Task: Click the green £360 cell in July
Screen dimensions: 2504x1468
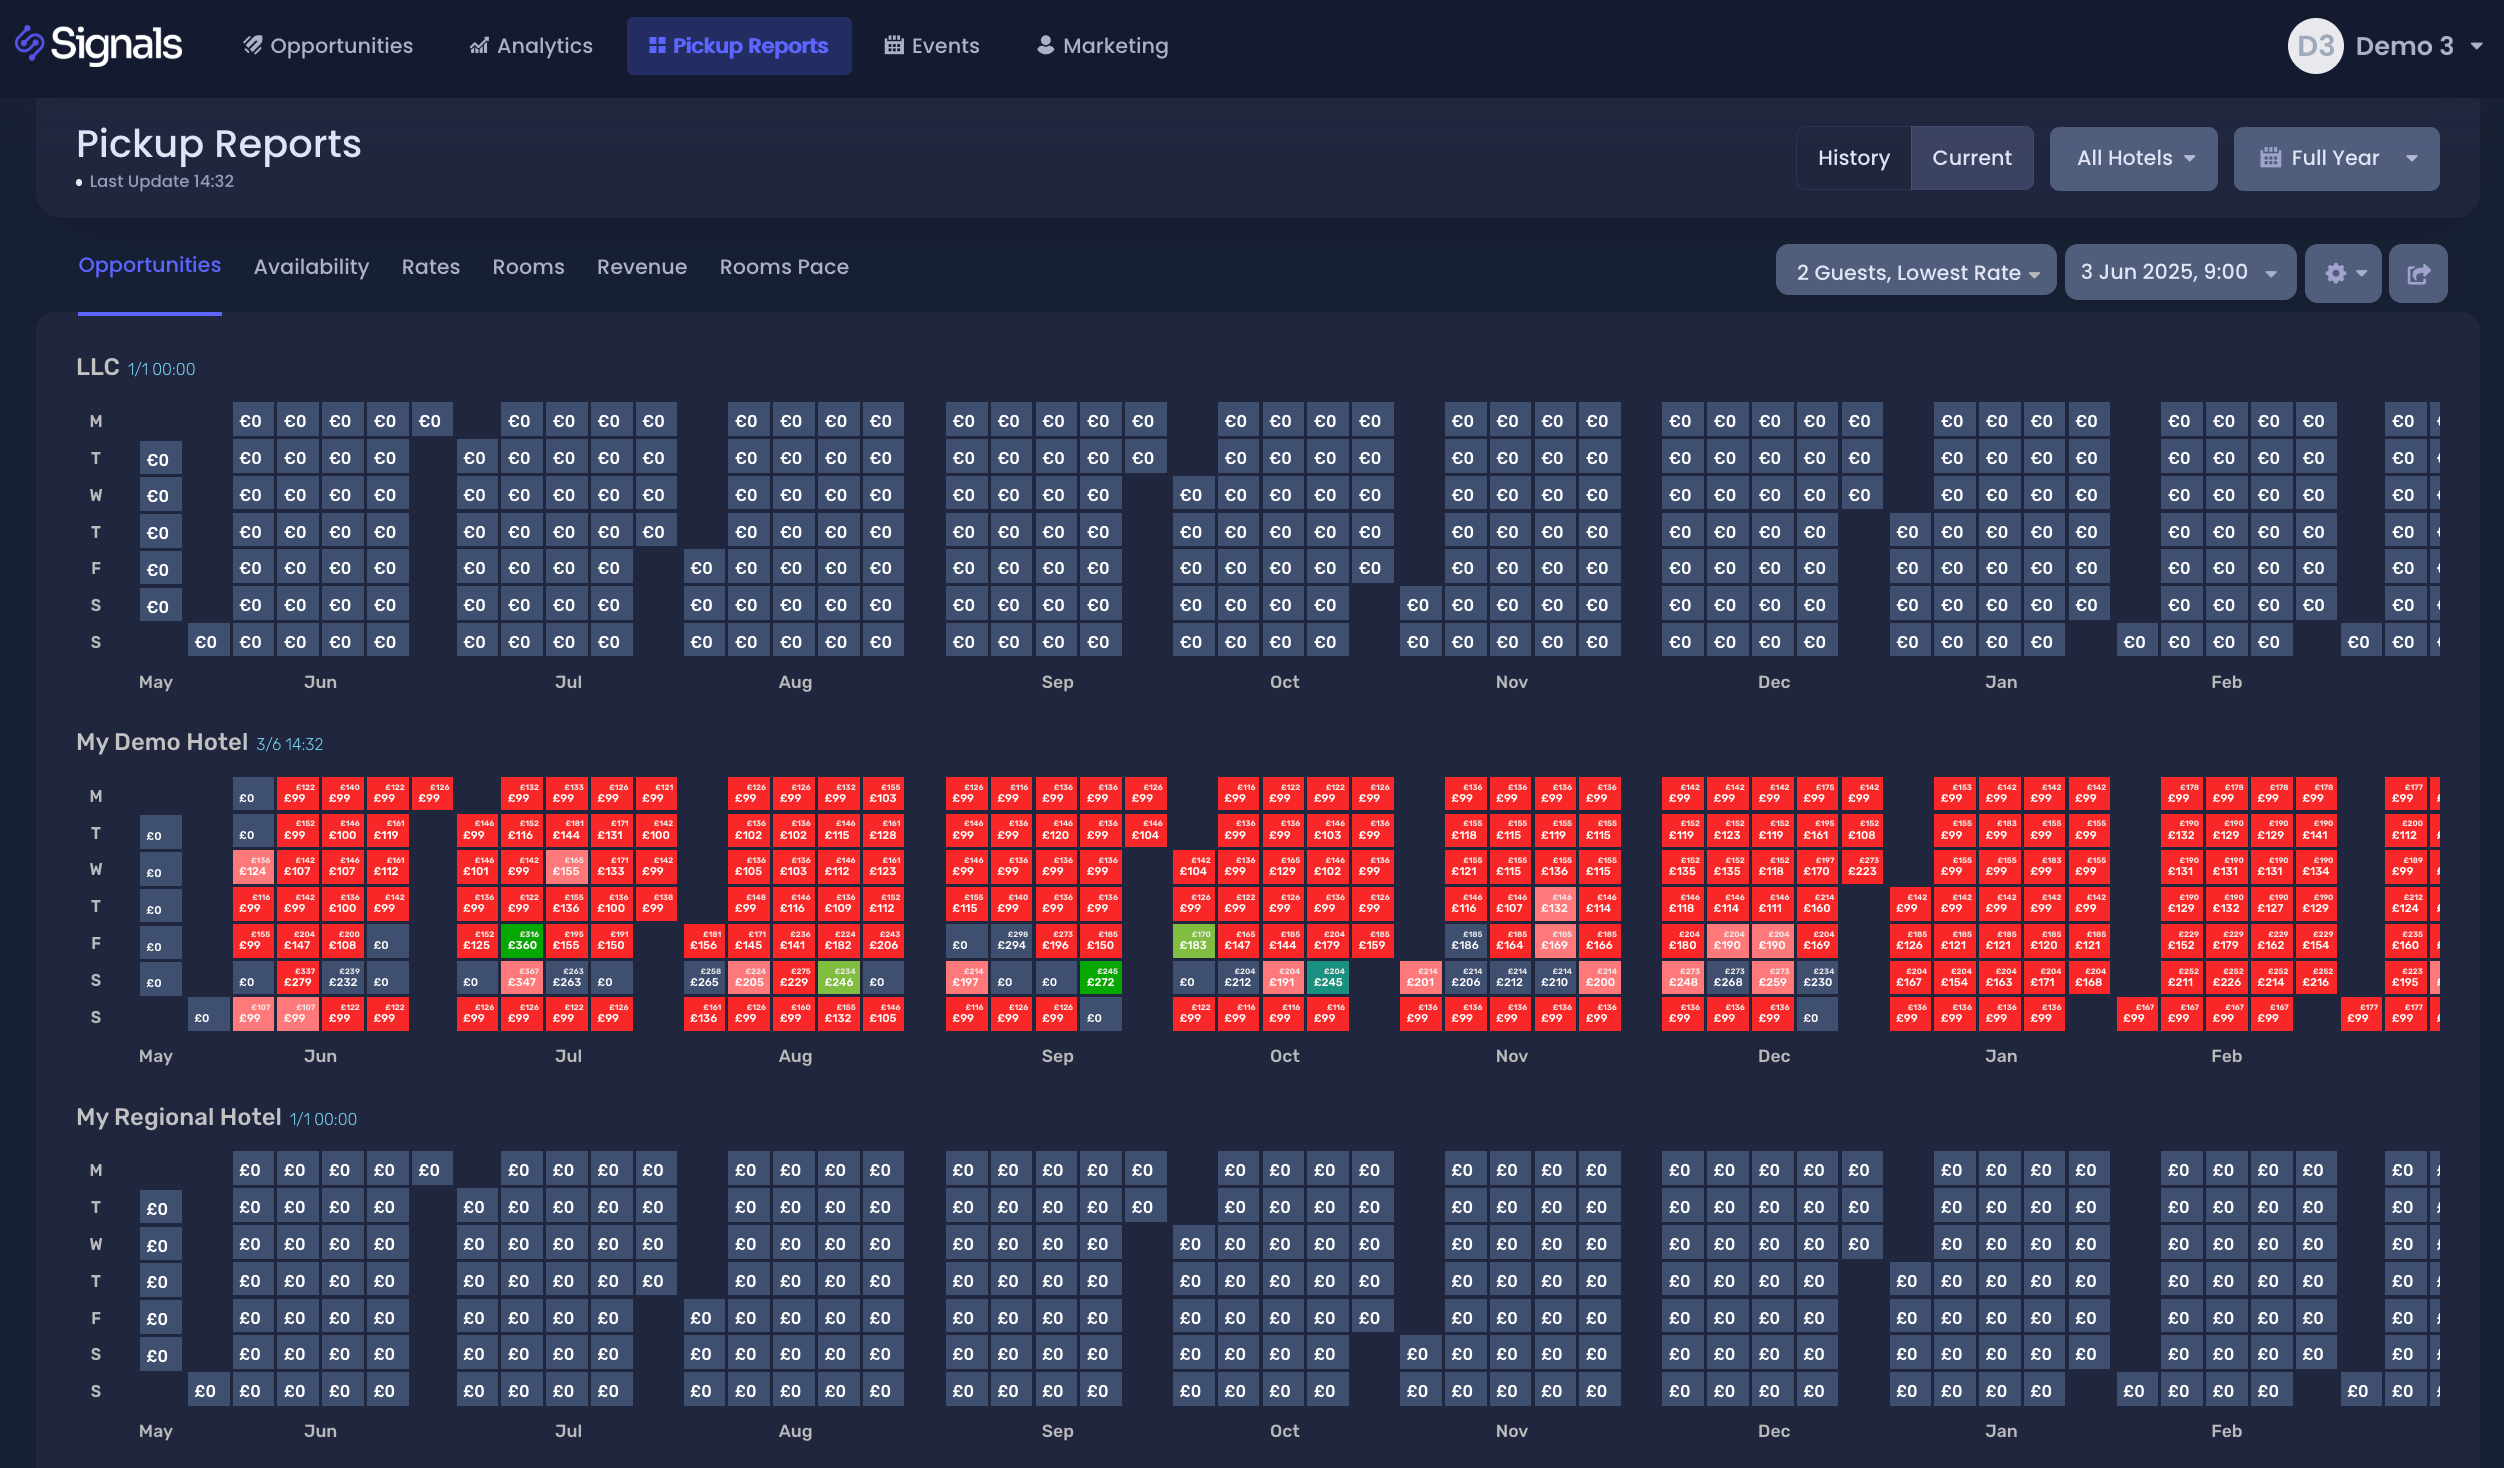Action: (521, 941)
